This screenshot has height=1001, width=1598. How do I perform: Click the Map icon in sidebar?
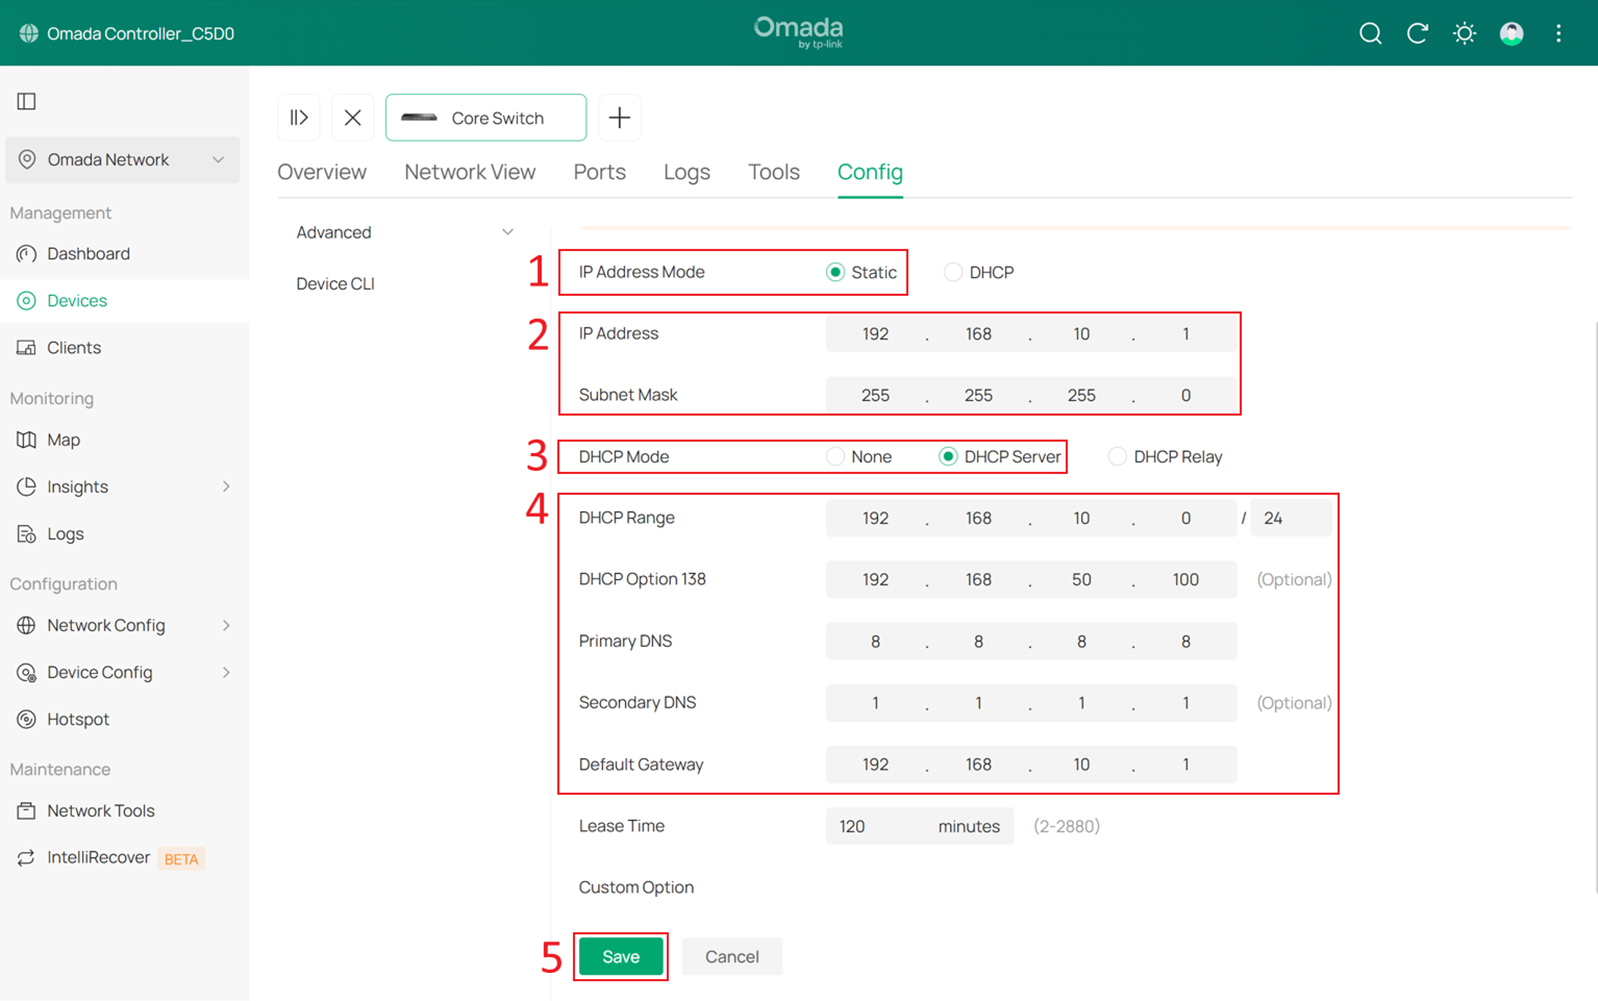click(27, 440)
